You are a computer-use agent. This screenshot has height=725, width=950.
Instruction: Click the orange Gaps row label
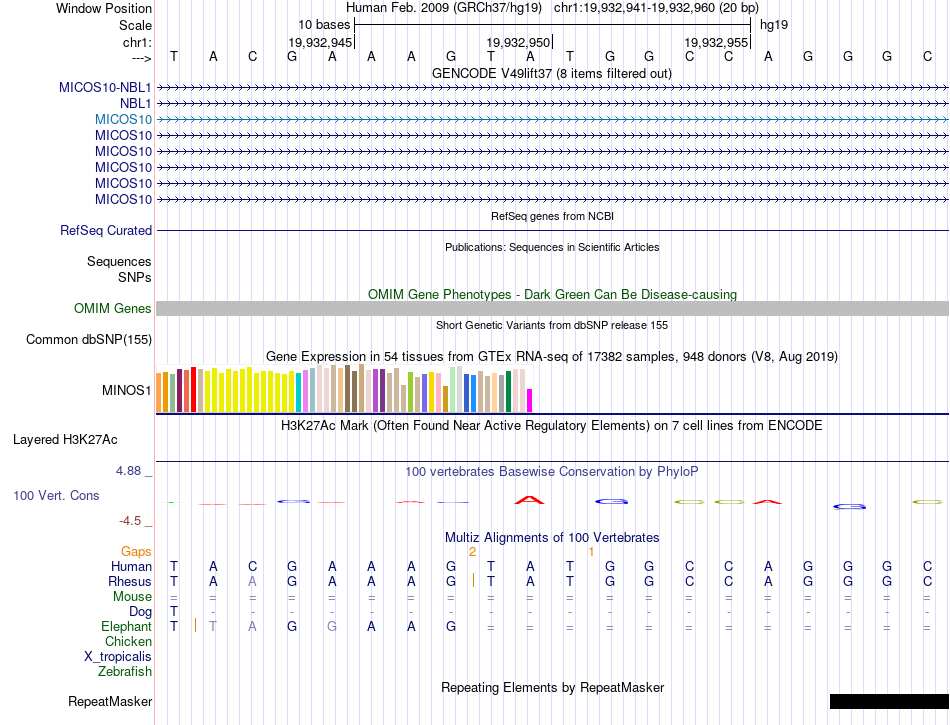pyautogui.click(x=136, y=551)
